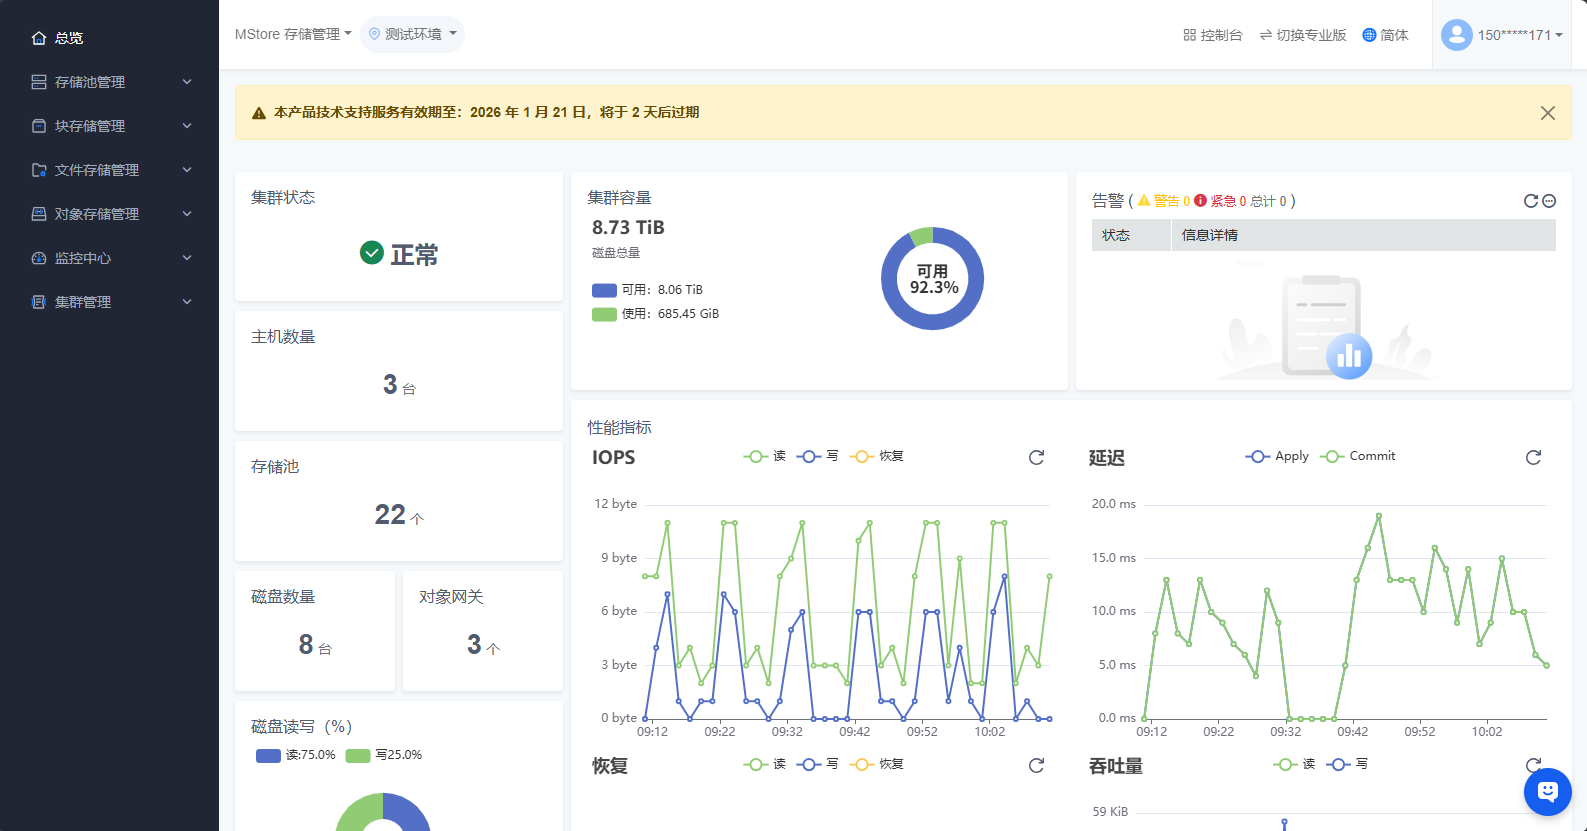Toggle the Commit series in latency legend
The image size is (1587, 831).
pyautogui.click(x=1357, y=456)
